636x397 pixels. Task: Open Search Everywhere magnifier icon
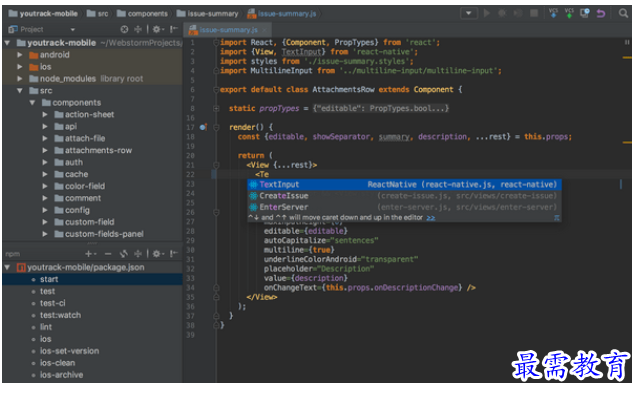click(623, 13)
